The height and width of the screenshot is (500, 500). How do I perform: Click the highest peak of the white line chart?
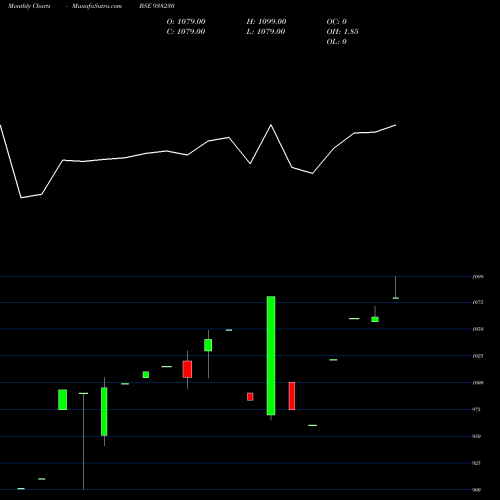point(271,125)
